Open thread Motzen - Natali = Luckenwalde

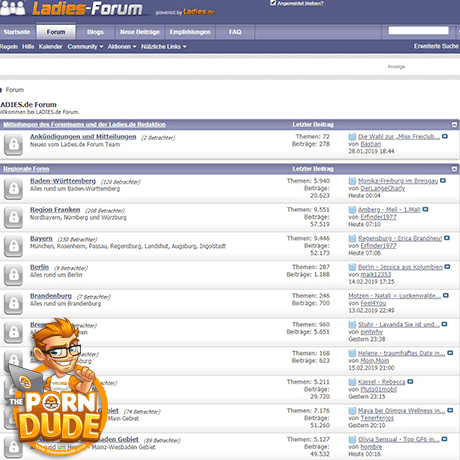[394, 296]
